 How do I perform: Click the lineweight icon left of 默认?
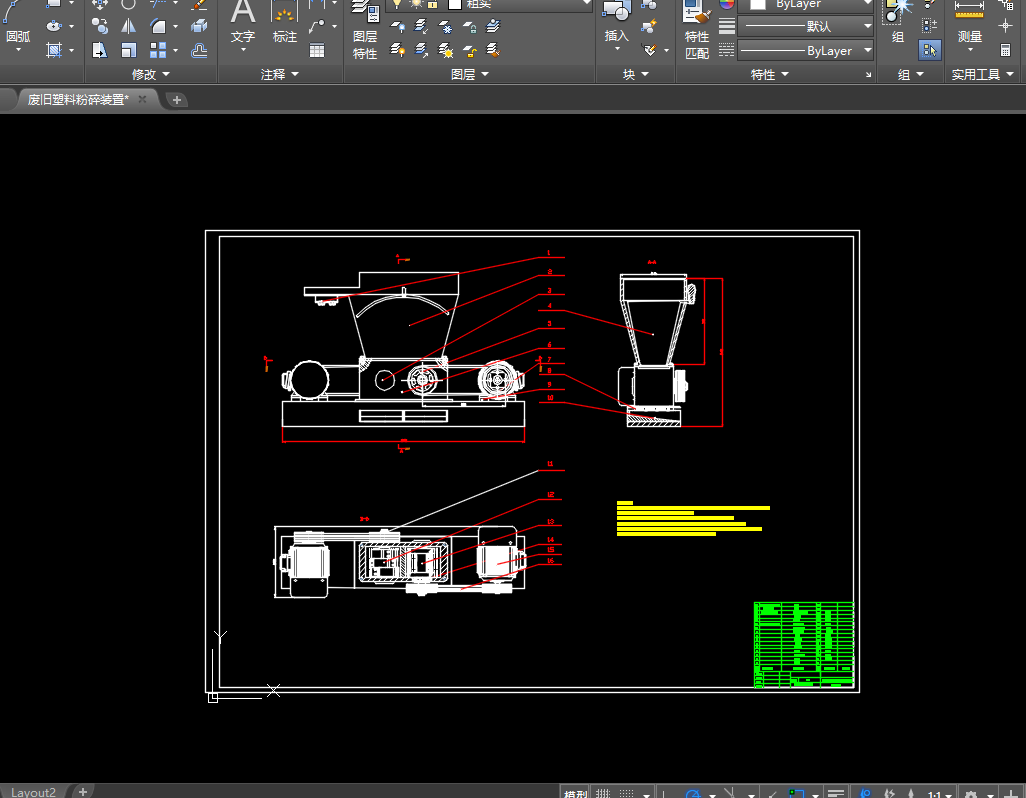pyautogui.click(x=727, y=26)
